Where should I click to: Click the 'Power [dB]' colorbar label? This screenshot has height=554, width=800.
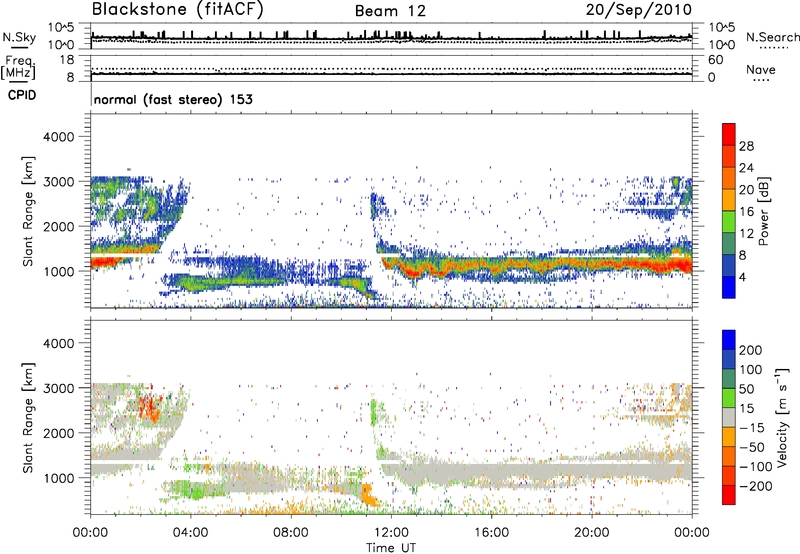[x=763, y=212]
